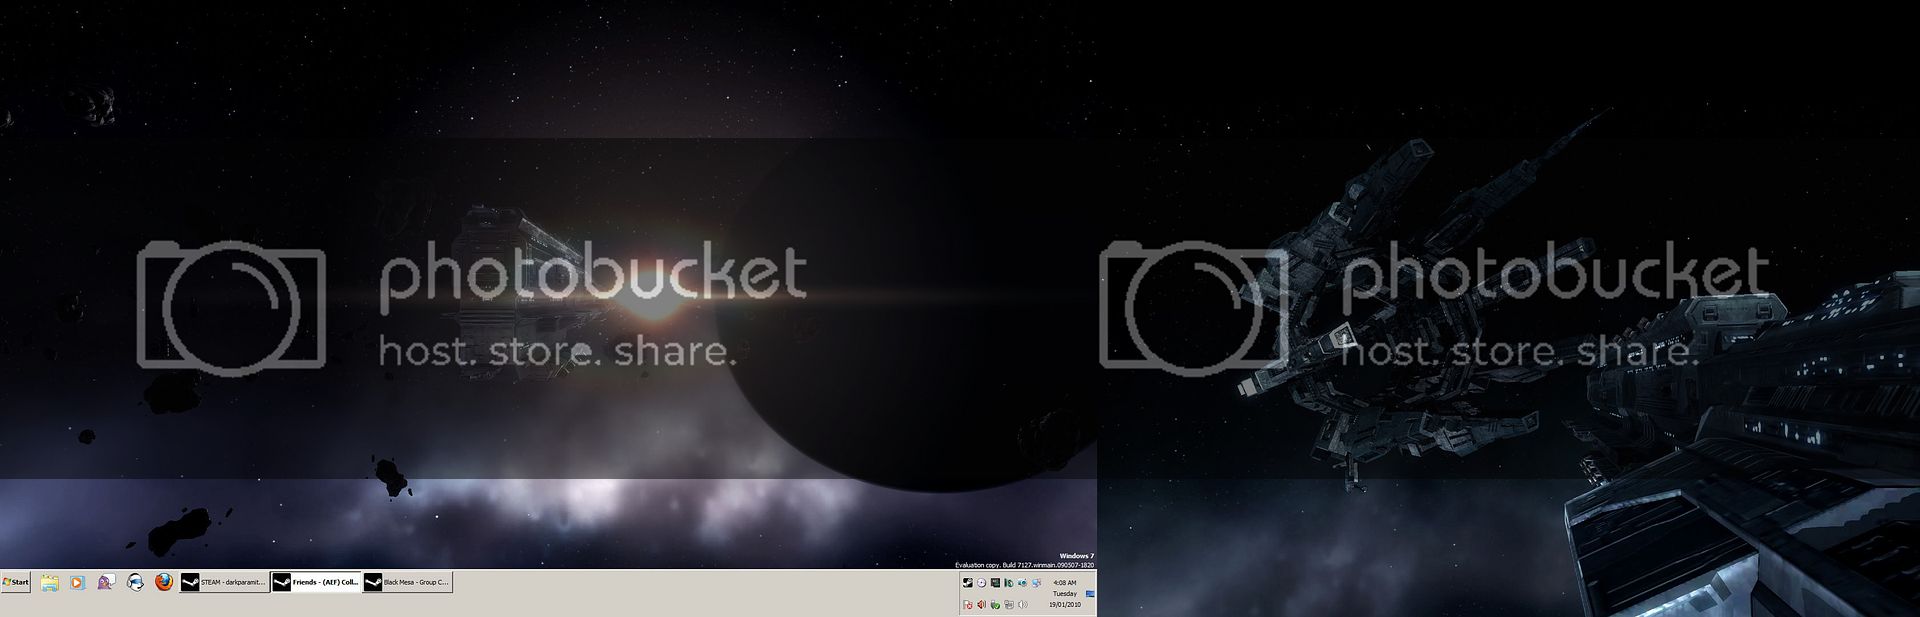Open the disc drive tray icon
1920x617 pixels.
981,583
